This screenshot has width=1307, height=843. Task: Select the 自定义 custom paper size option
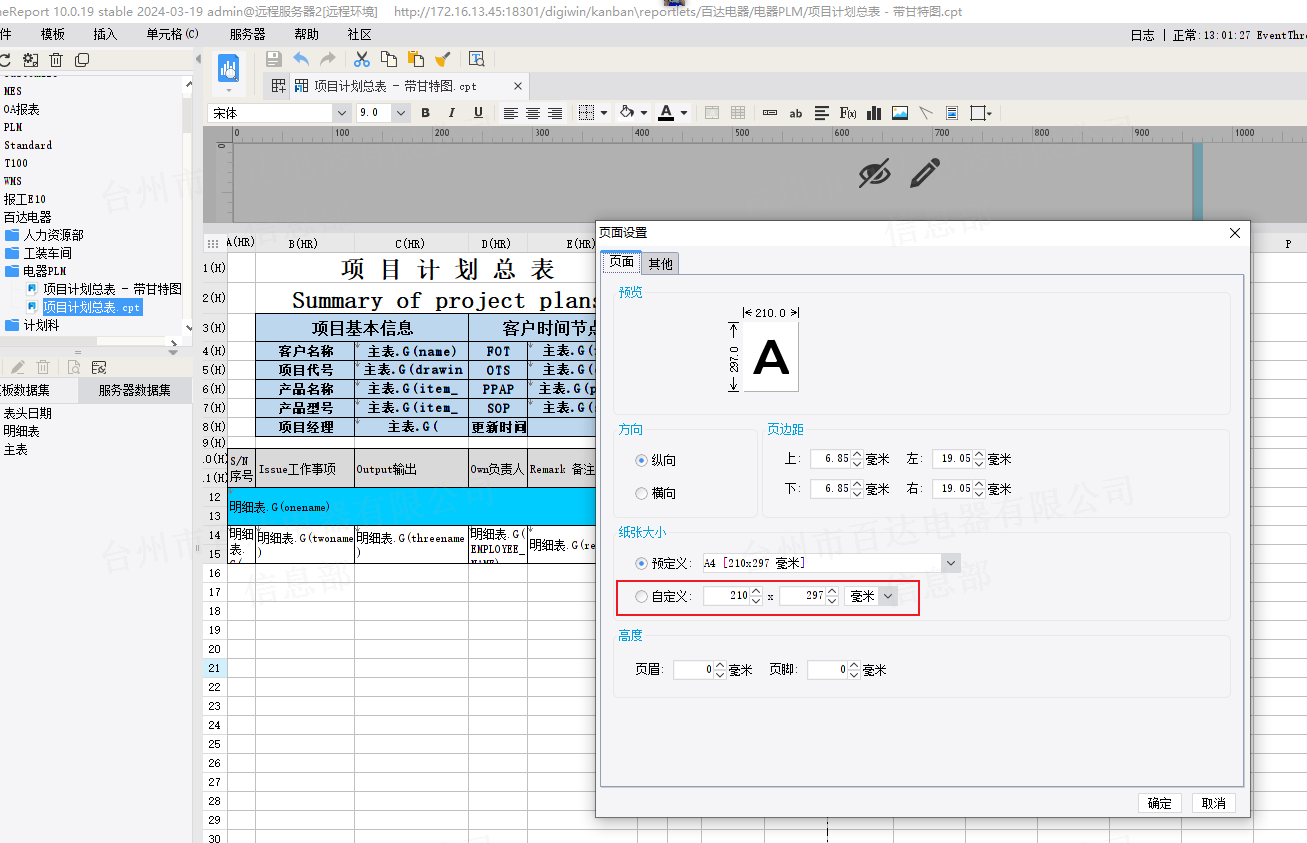click(642, 596)
